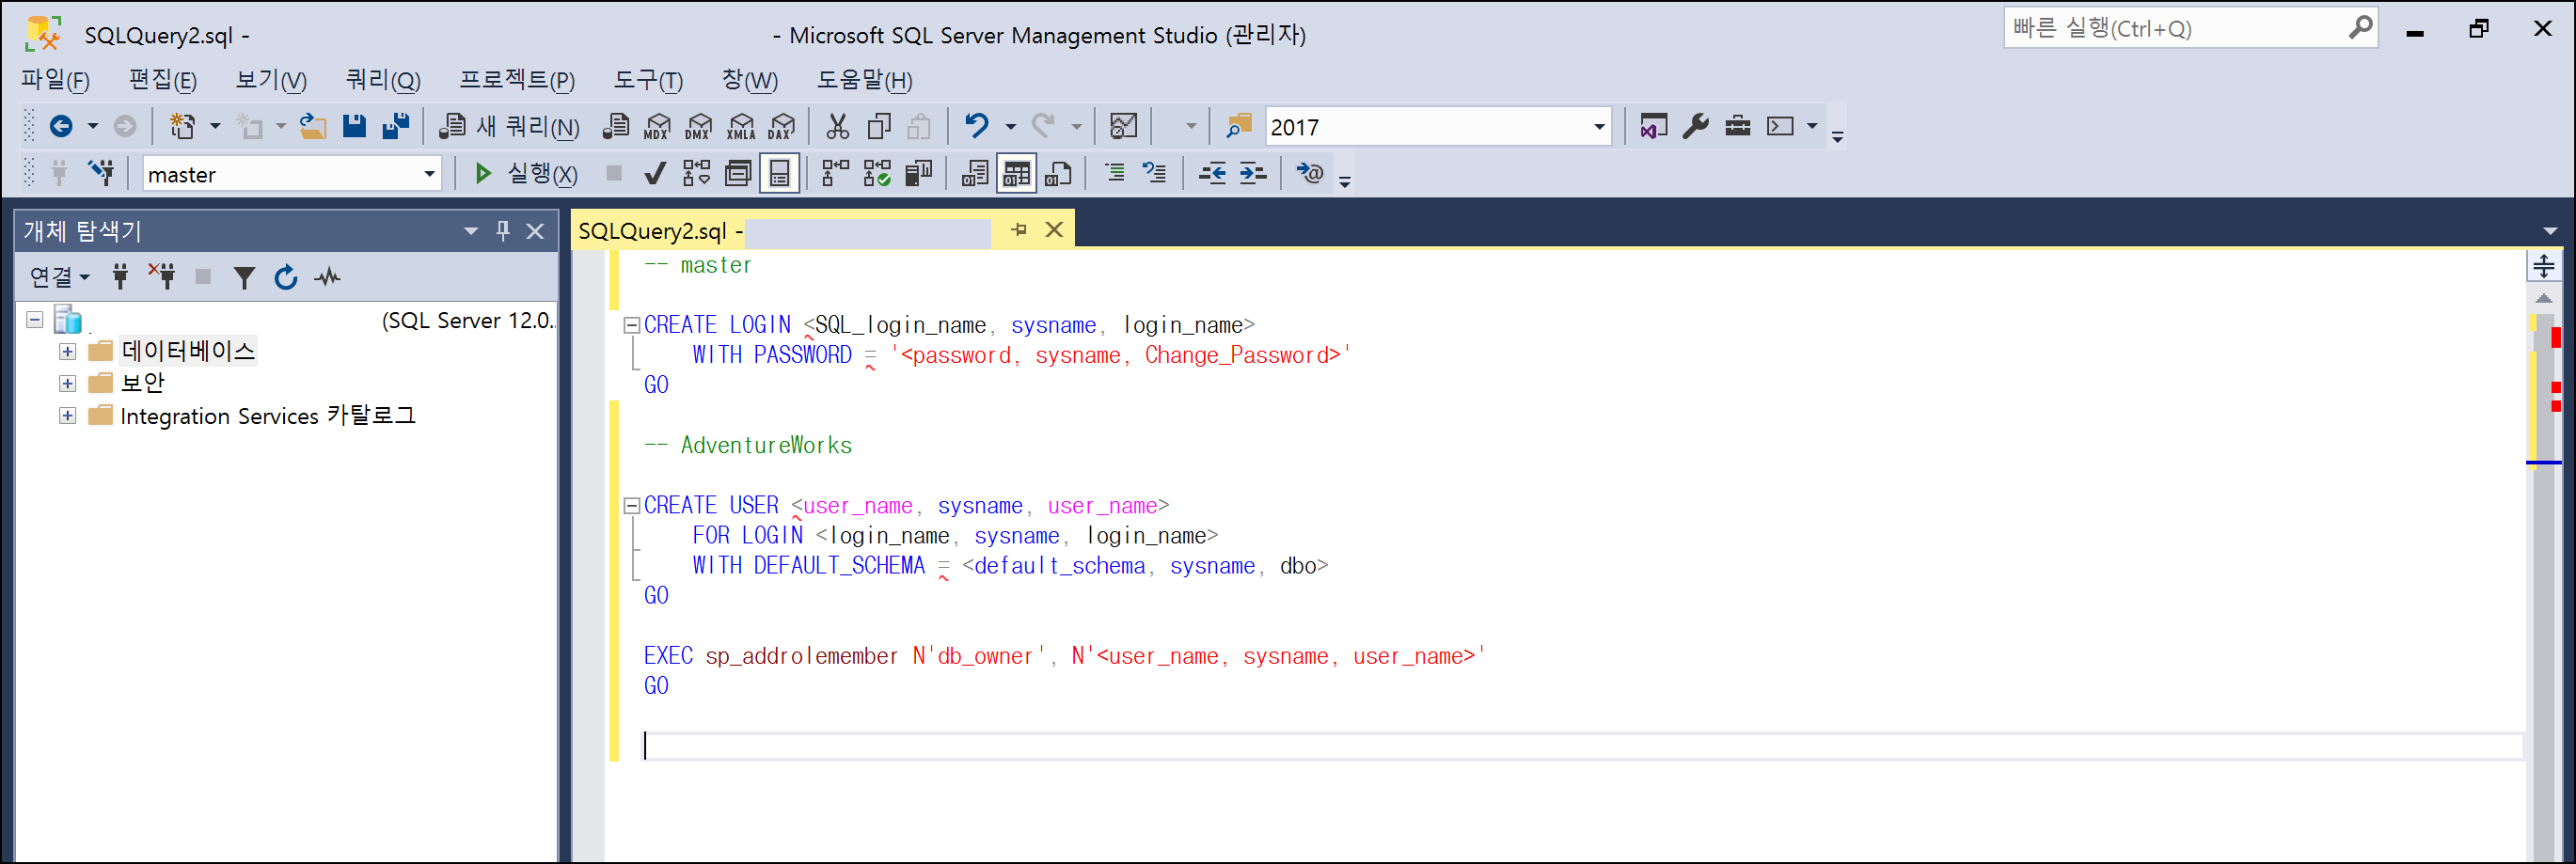Open the 도구(T) menu
2576x864 pixels.
point(648,80)
